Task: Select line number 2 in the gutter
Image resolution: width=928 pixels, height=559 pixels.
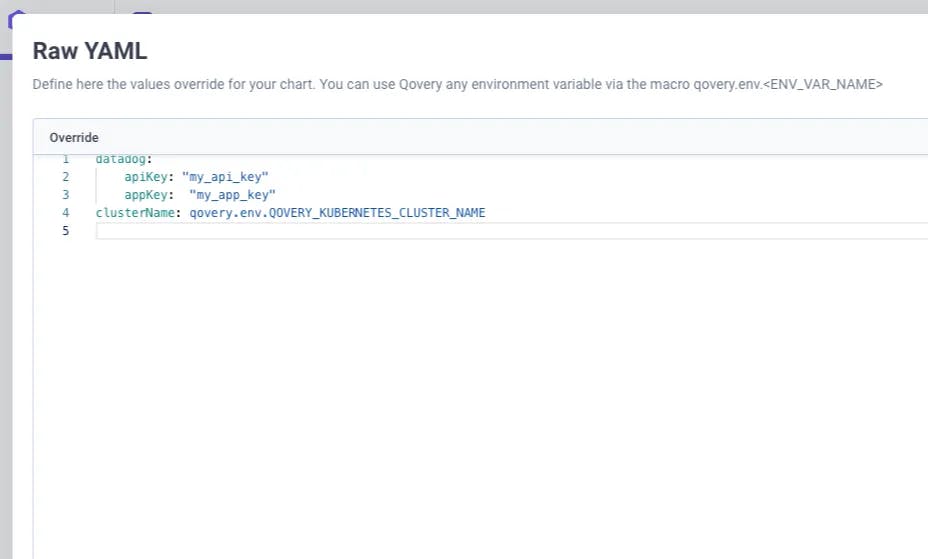Action: click(x=66, y=176)
